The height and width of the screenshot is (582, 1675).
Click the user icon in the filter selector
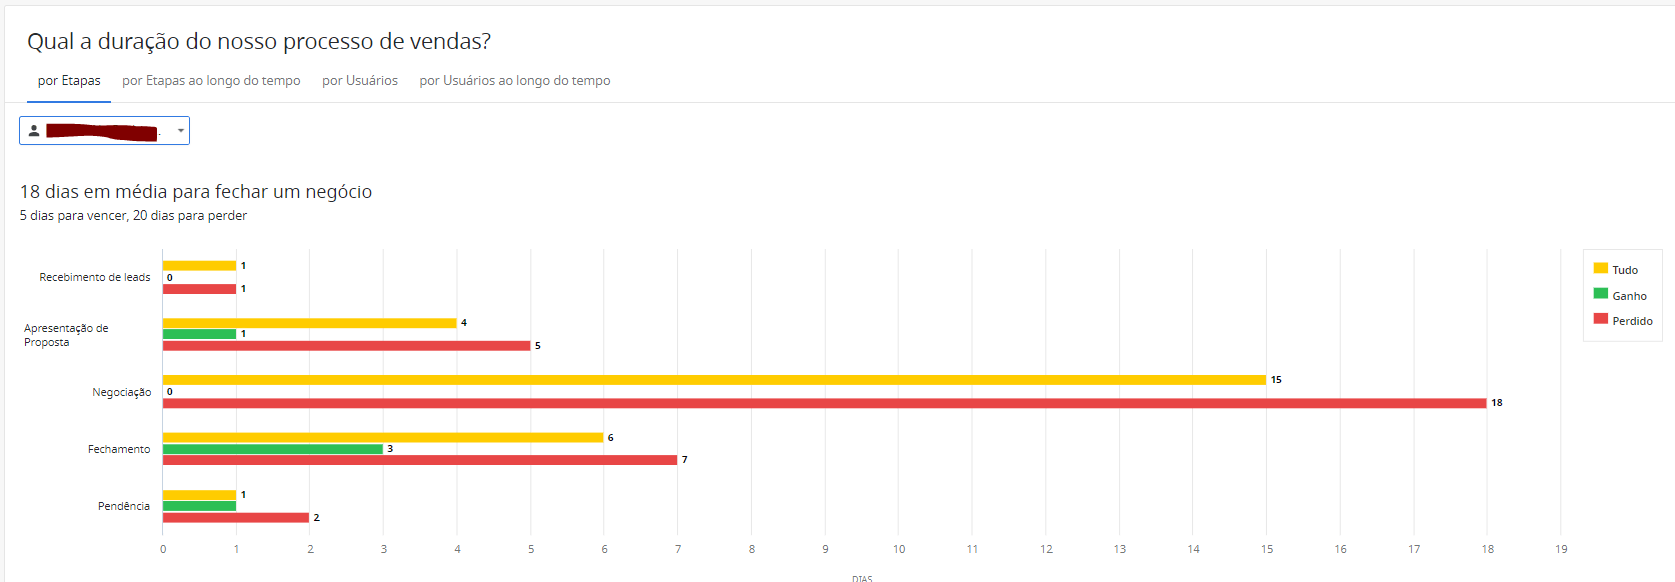(x=34, y=131)
